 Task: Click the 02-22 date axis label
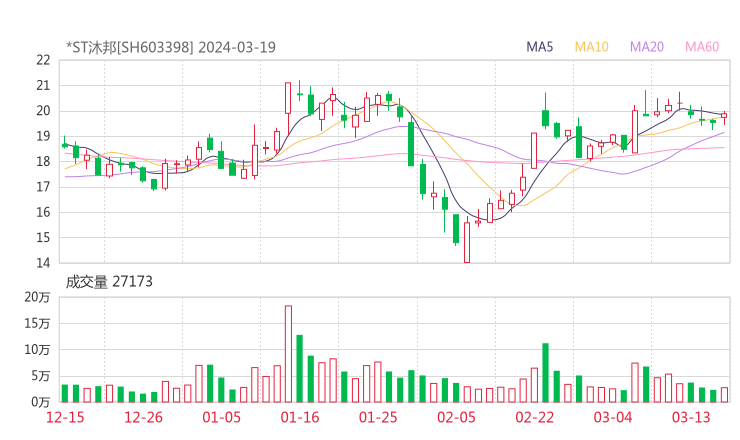pyautogui.click(x=535, y=417)
